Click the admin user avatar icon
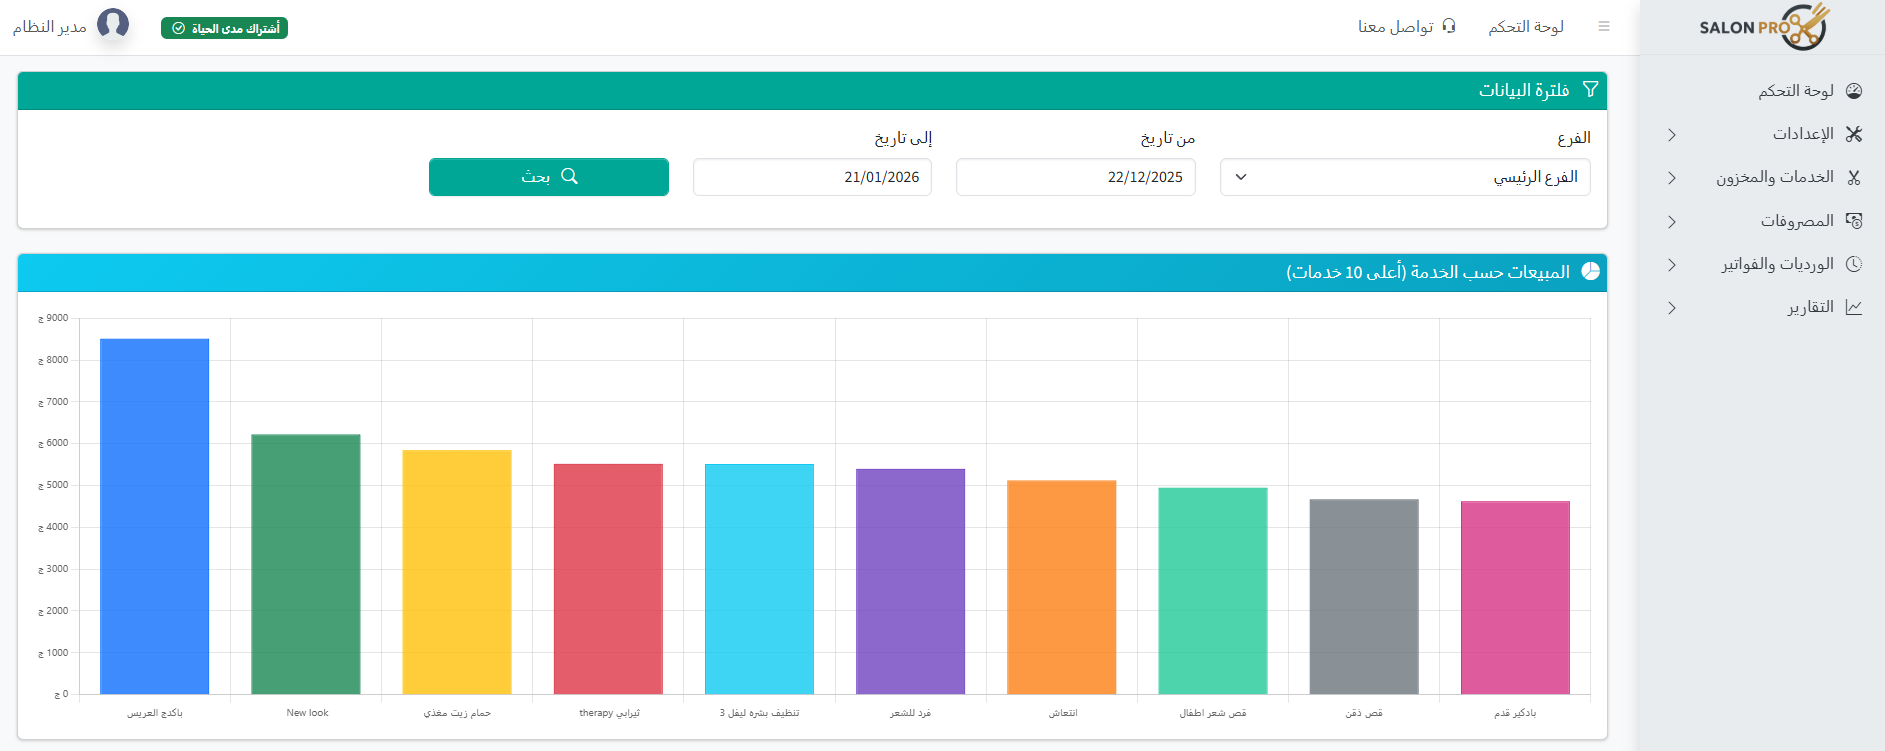This screenshot has width=1885, height=751. coord(113,24)
